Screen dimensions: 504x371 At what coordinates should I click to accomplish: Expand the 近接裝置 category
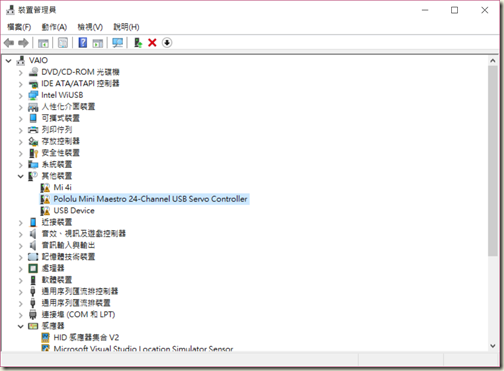coord(21,222)
